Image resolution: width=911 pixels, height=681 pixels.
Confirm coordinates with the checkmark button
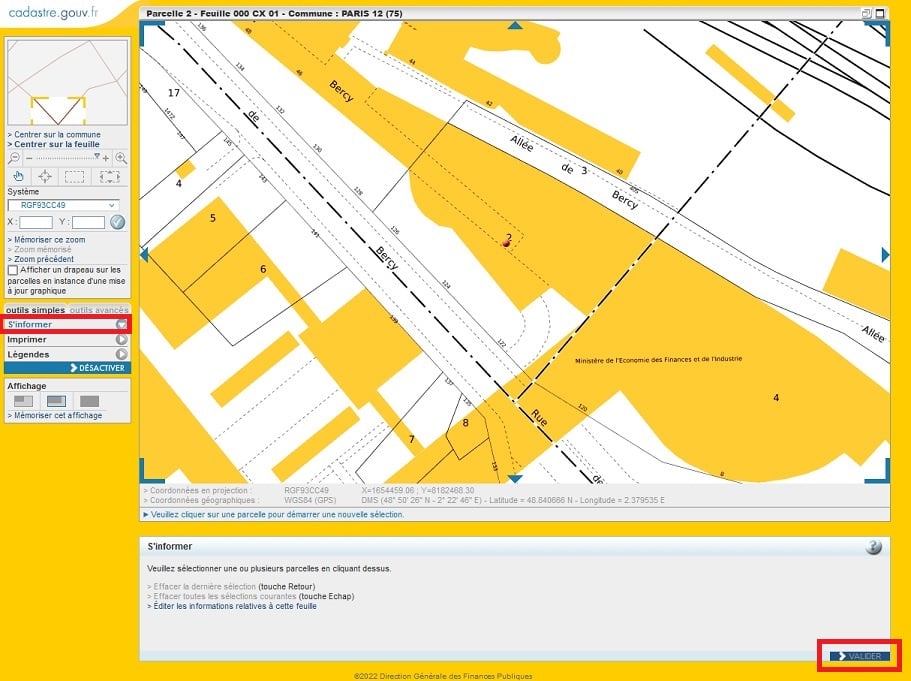117,222
